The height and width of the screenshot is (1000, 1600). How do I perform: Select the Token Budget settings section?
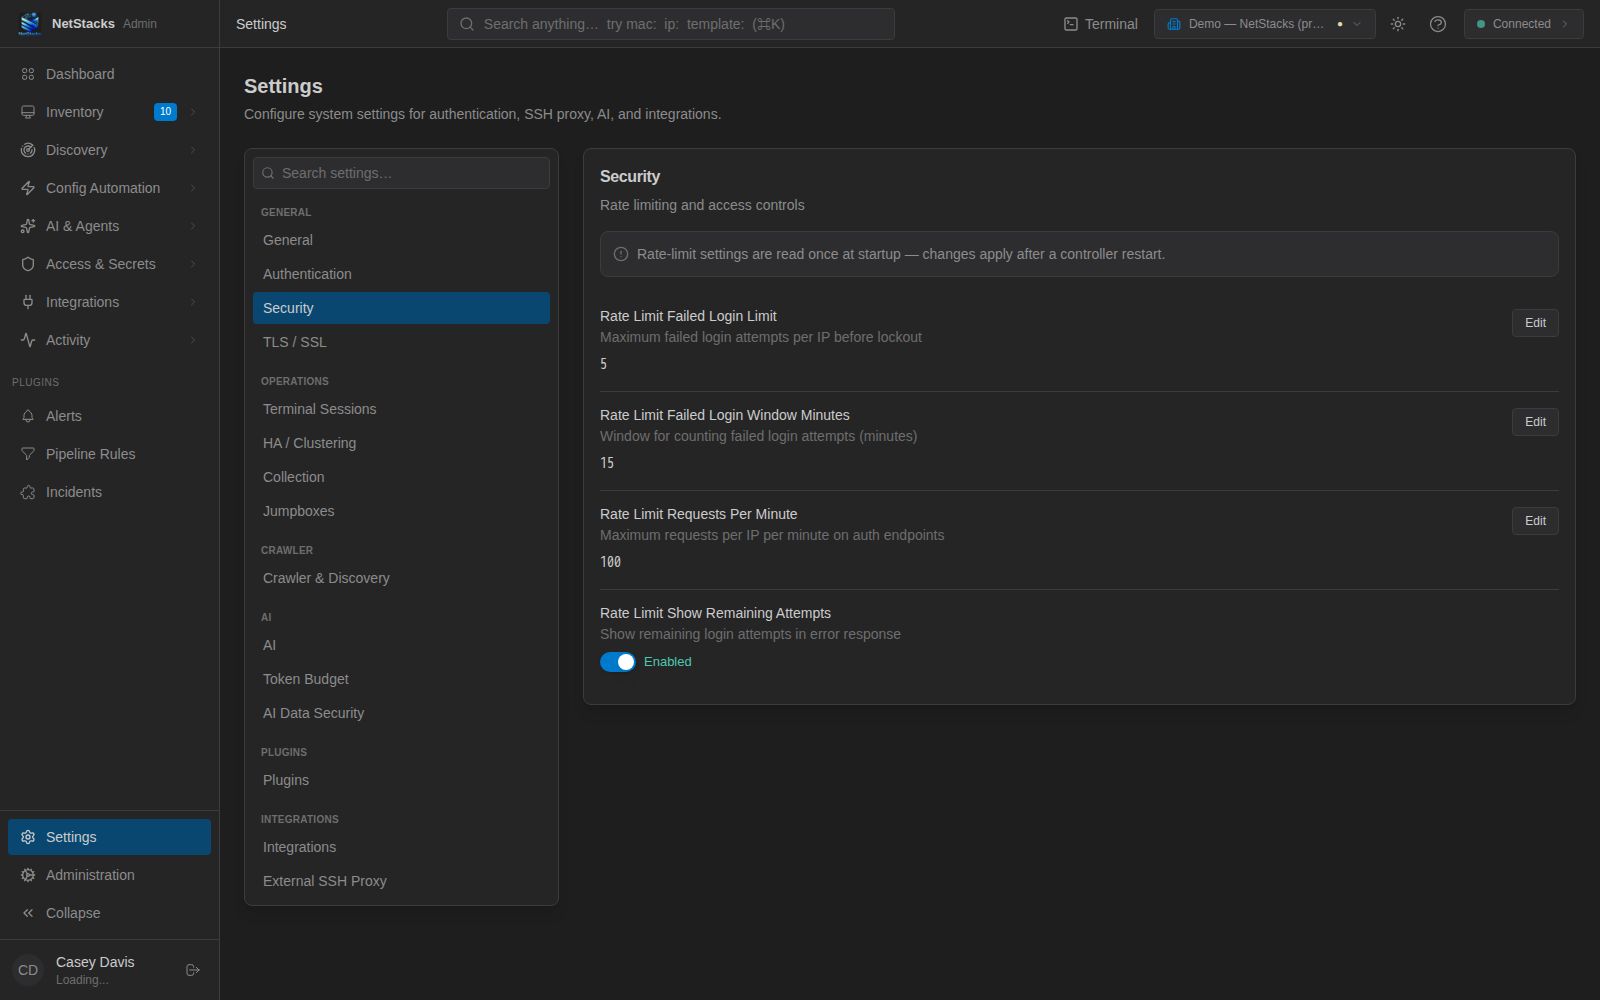(x=401, y=679)
